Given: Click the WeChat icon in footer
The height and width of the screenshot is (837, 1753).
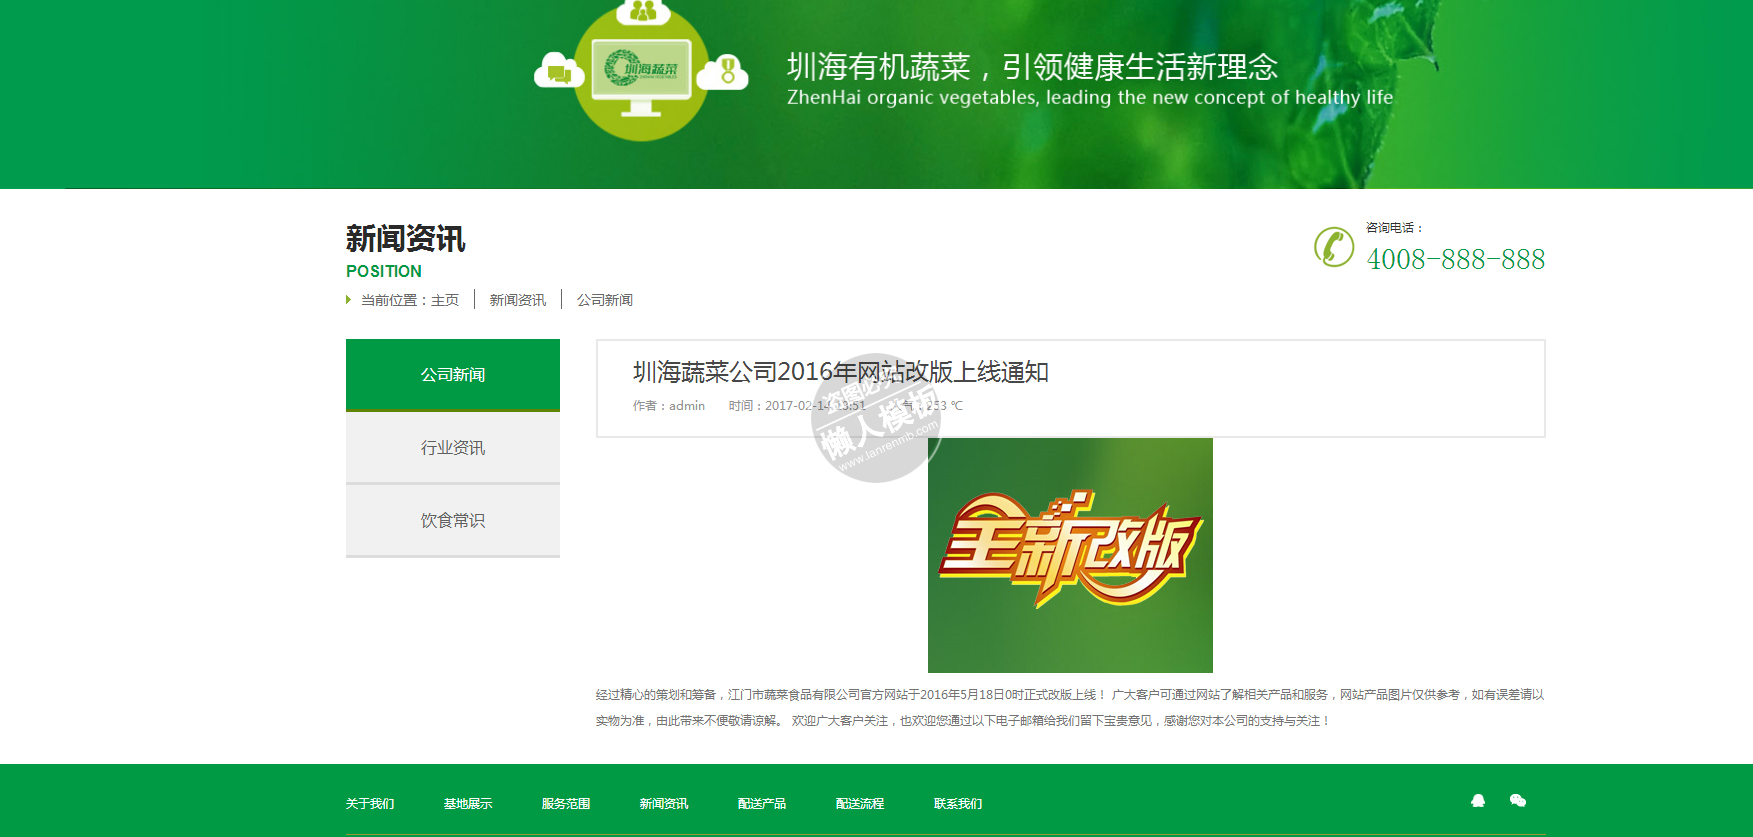Looking at the screenshot, I should click(x=1517, y=801).
